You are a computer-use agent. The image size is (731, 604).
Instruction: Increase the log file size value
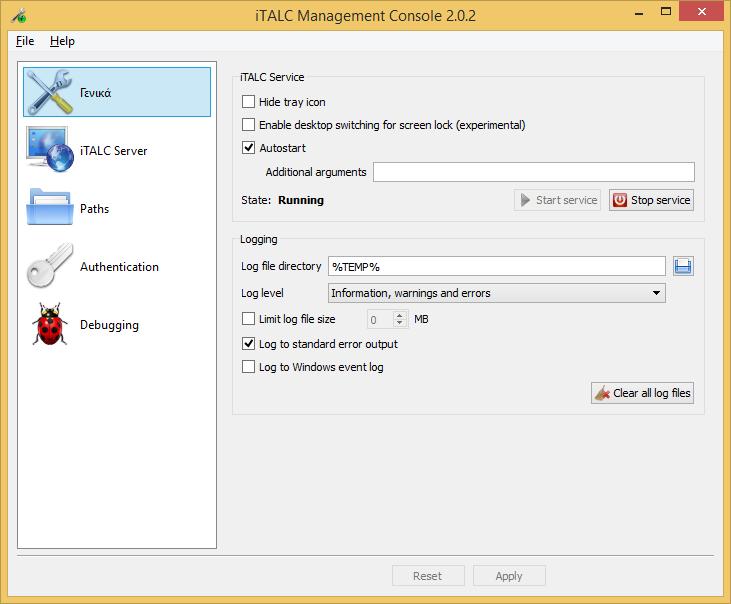[400, 315]
